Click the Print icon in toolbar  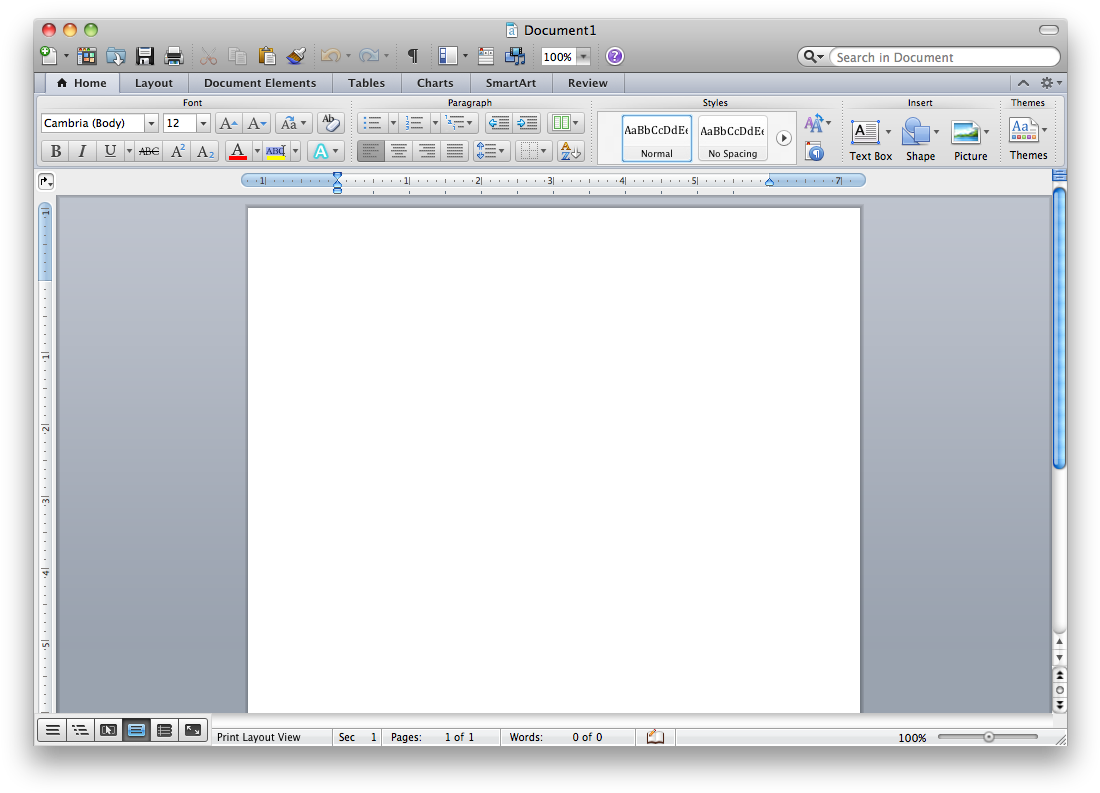pyautogui.click(x=174, y=57)
